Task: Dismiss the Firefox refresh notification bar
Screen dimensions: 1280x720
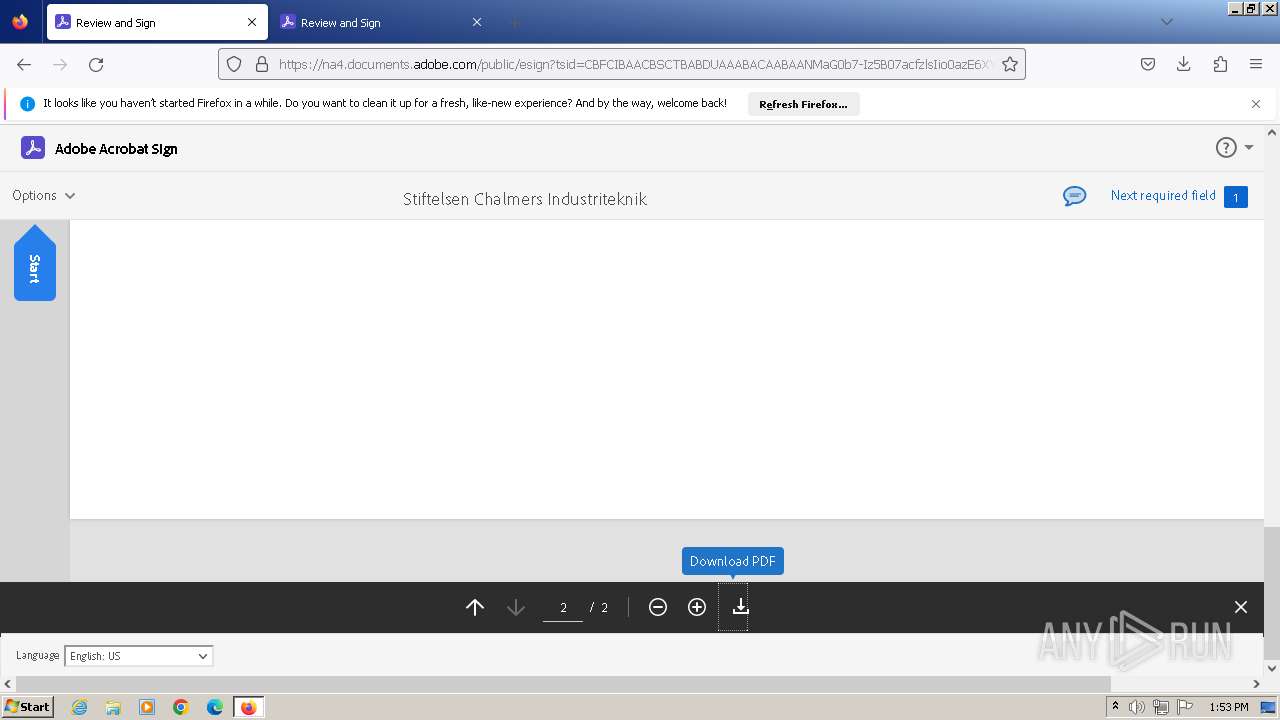Action: point(1256,104)
